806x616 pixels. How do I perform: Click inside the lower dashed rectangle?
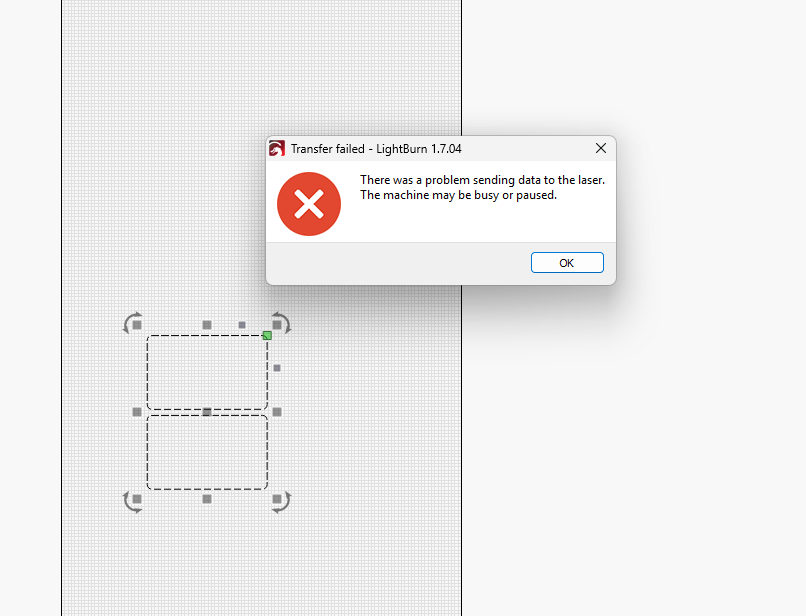[x=207, y=452]
